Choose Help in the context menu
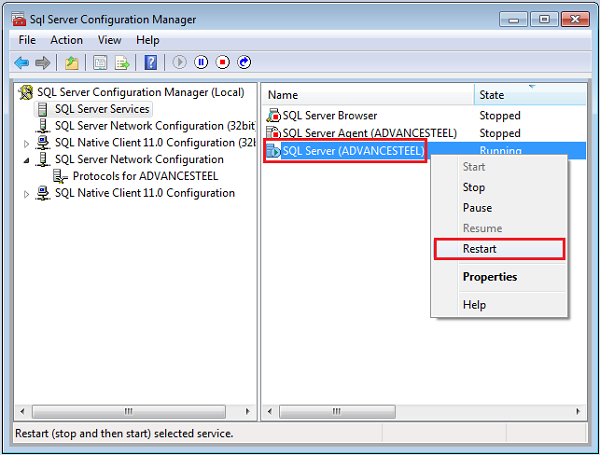This screenshot has width=600, height=455. click(x=499, y=305)
